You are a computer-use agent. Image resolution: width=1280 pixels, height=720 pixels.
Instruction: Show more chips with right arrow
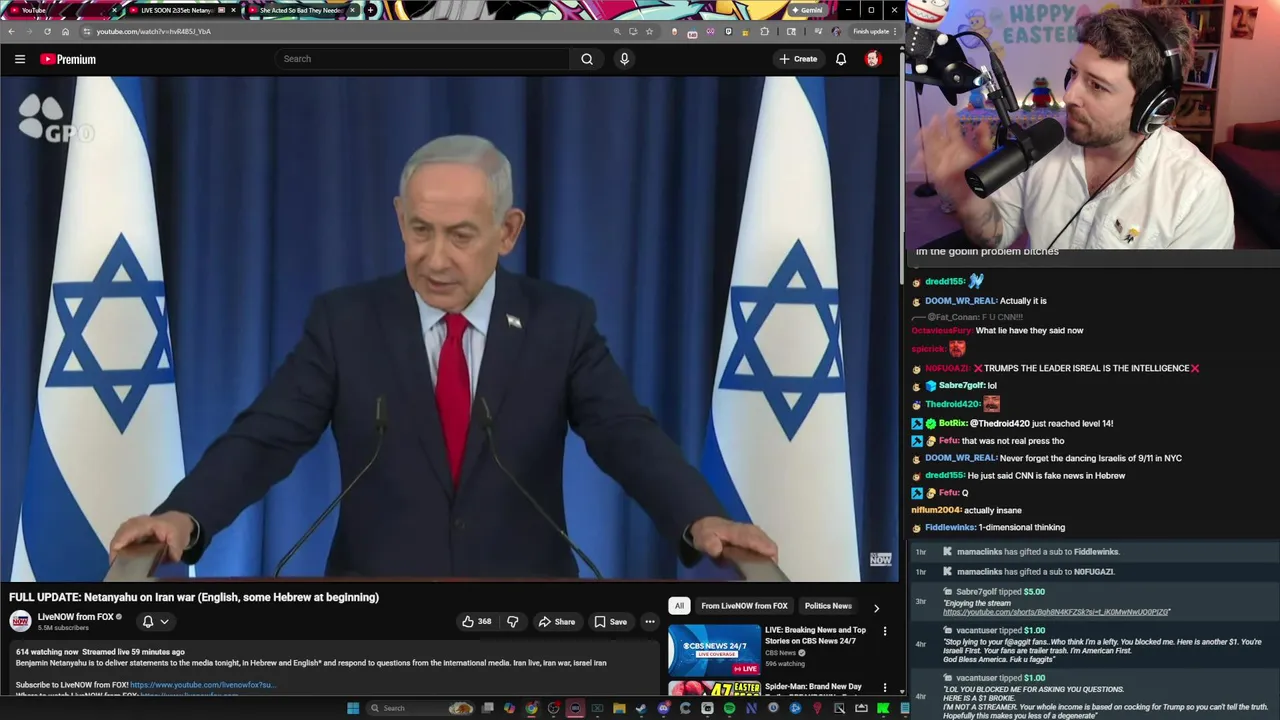pos(877,607)
